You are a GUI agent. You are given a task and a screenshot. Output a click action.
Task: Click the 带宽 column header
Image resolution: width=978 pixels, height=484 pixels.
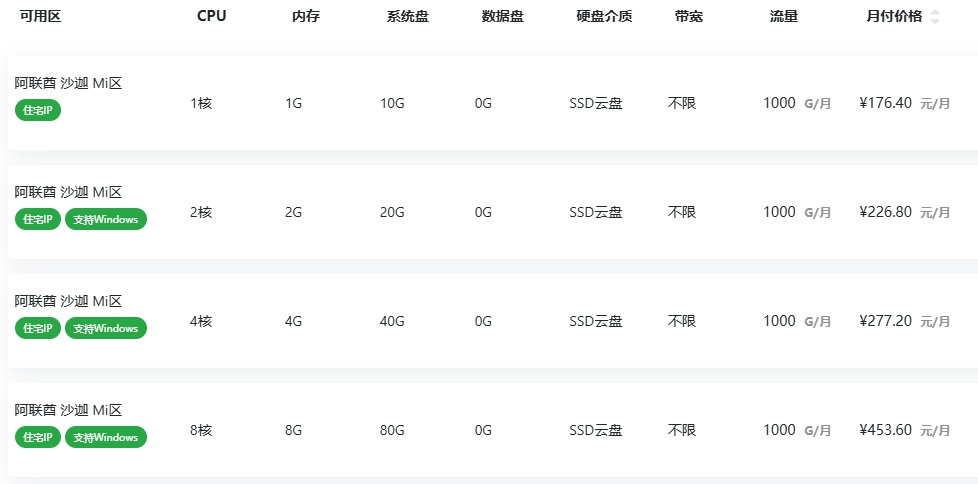(x=689, y=17)
